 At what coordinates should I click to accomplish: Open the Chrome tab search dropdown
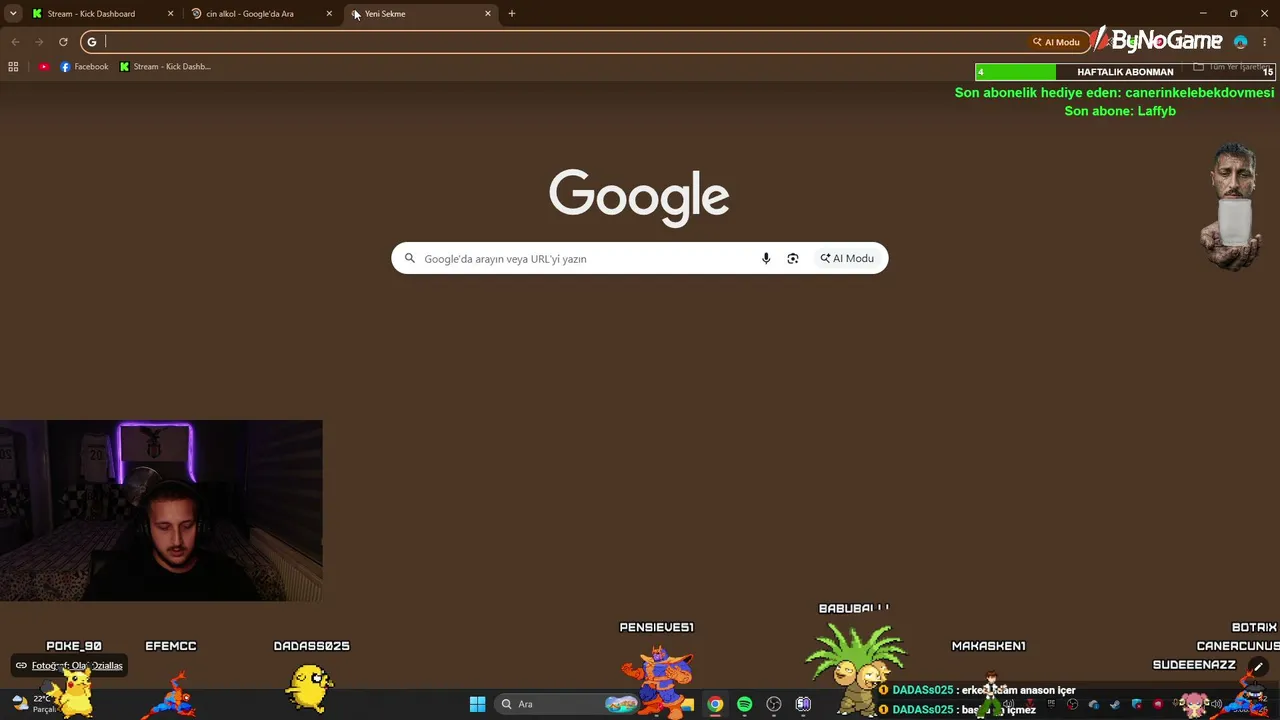click(x=13, y=13)
